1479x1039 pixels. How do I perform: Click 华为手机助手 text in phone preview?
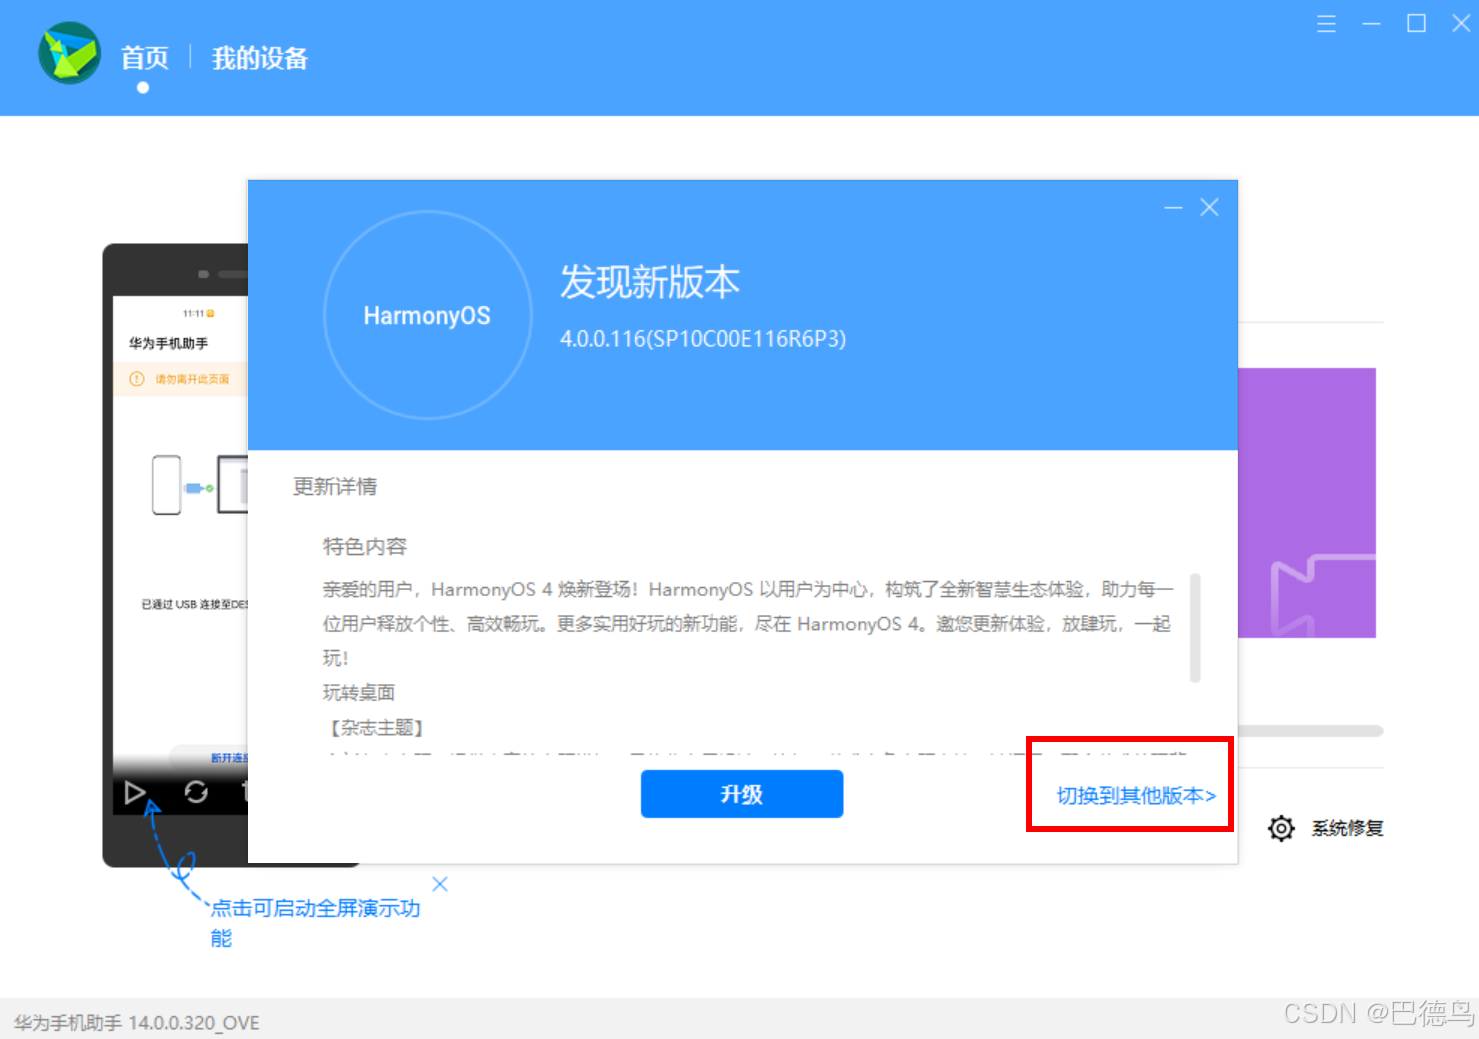tap(168, 343)
